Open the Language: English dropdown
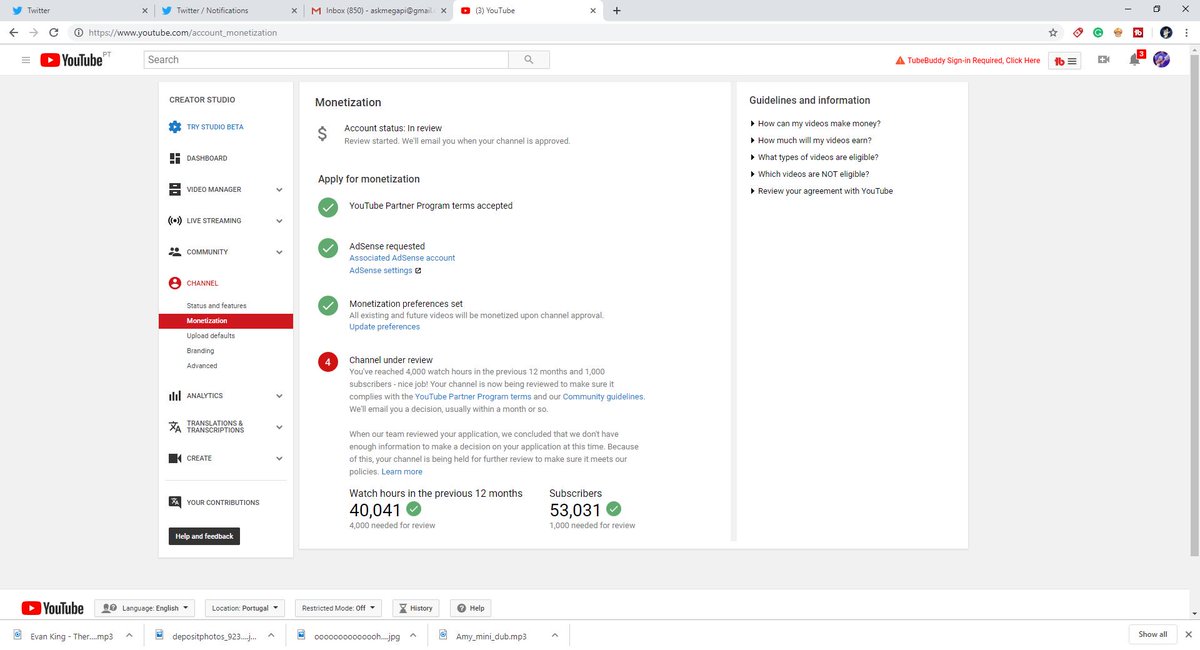 click(144, 608)
